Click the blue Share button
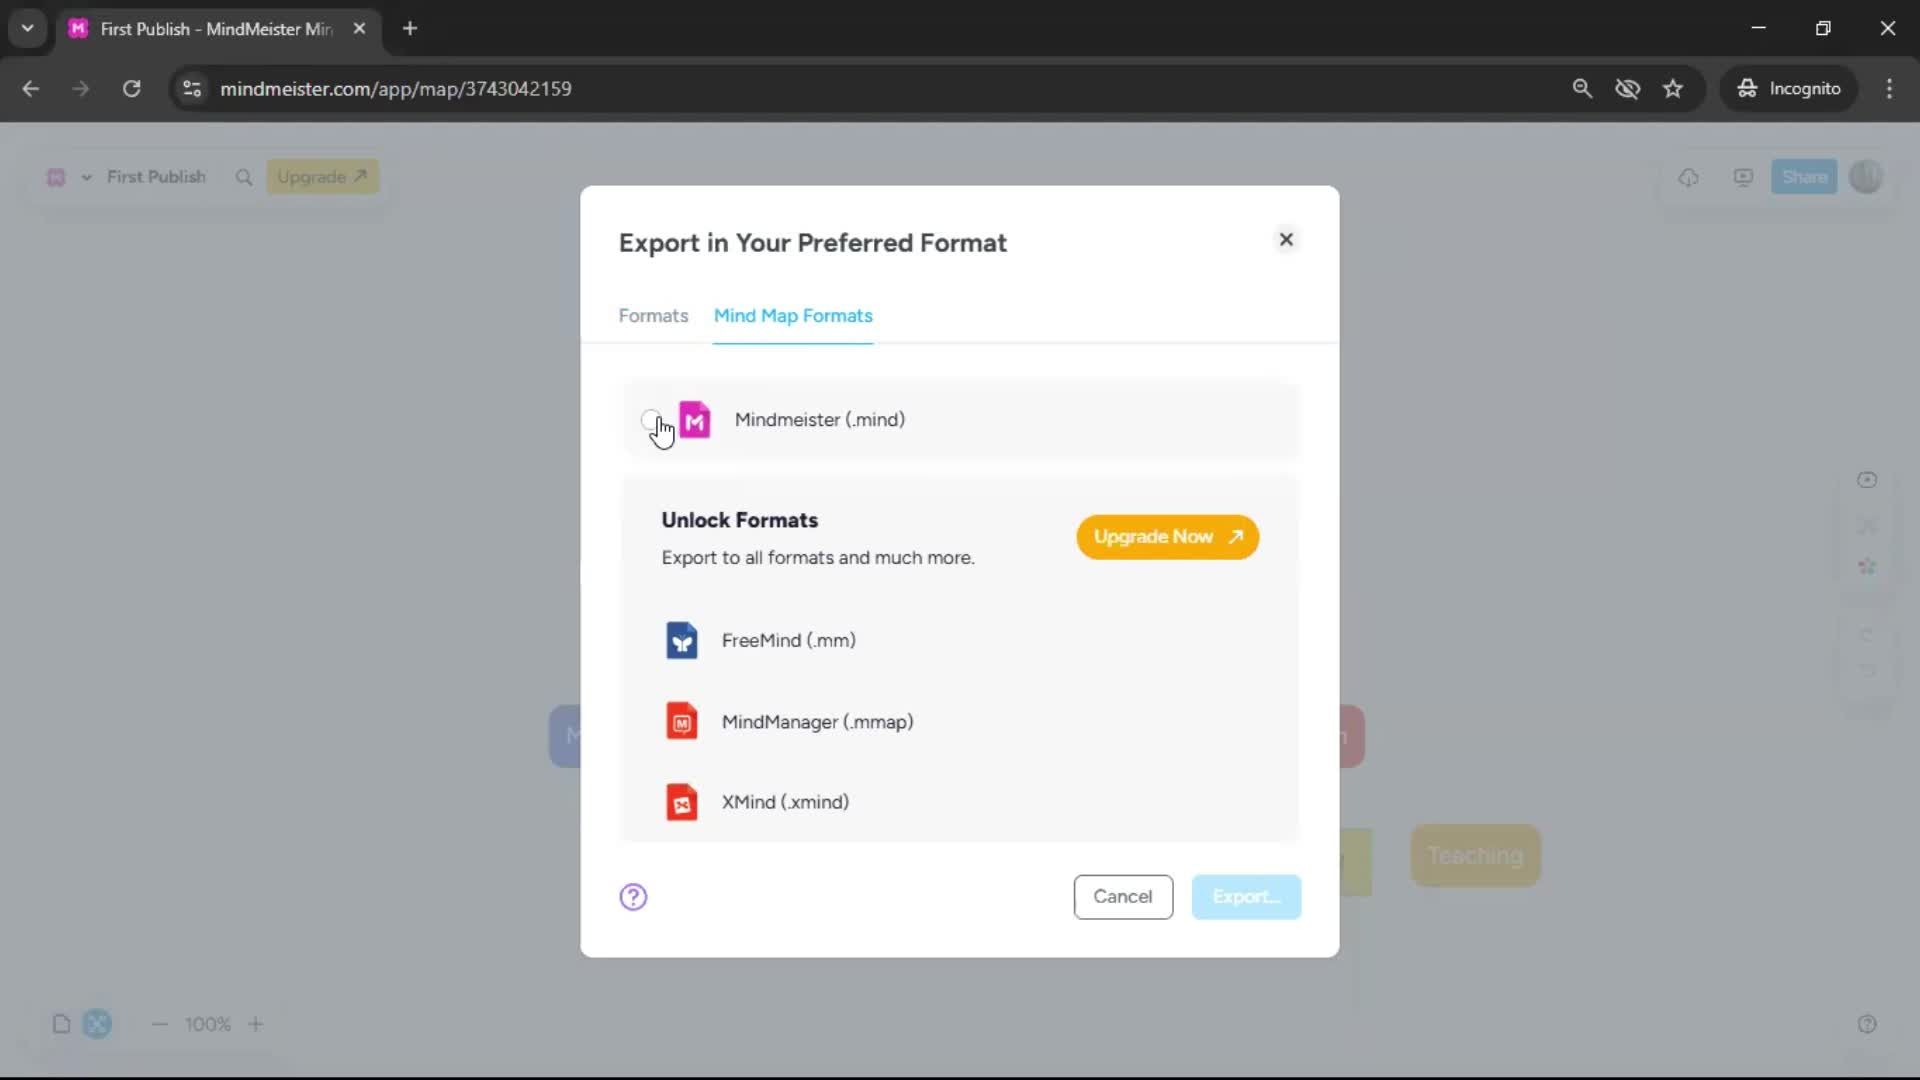This screenshot has height=1080, width=1920. tap(1804, 177)
